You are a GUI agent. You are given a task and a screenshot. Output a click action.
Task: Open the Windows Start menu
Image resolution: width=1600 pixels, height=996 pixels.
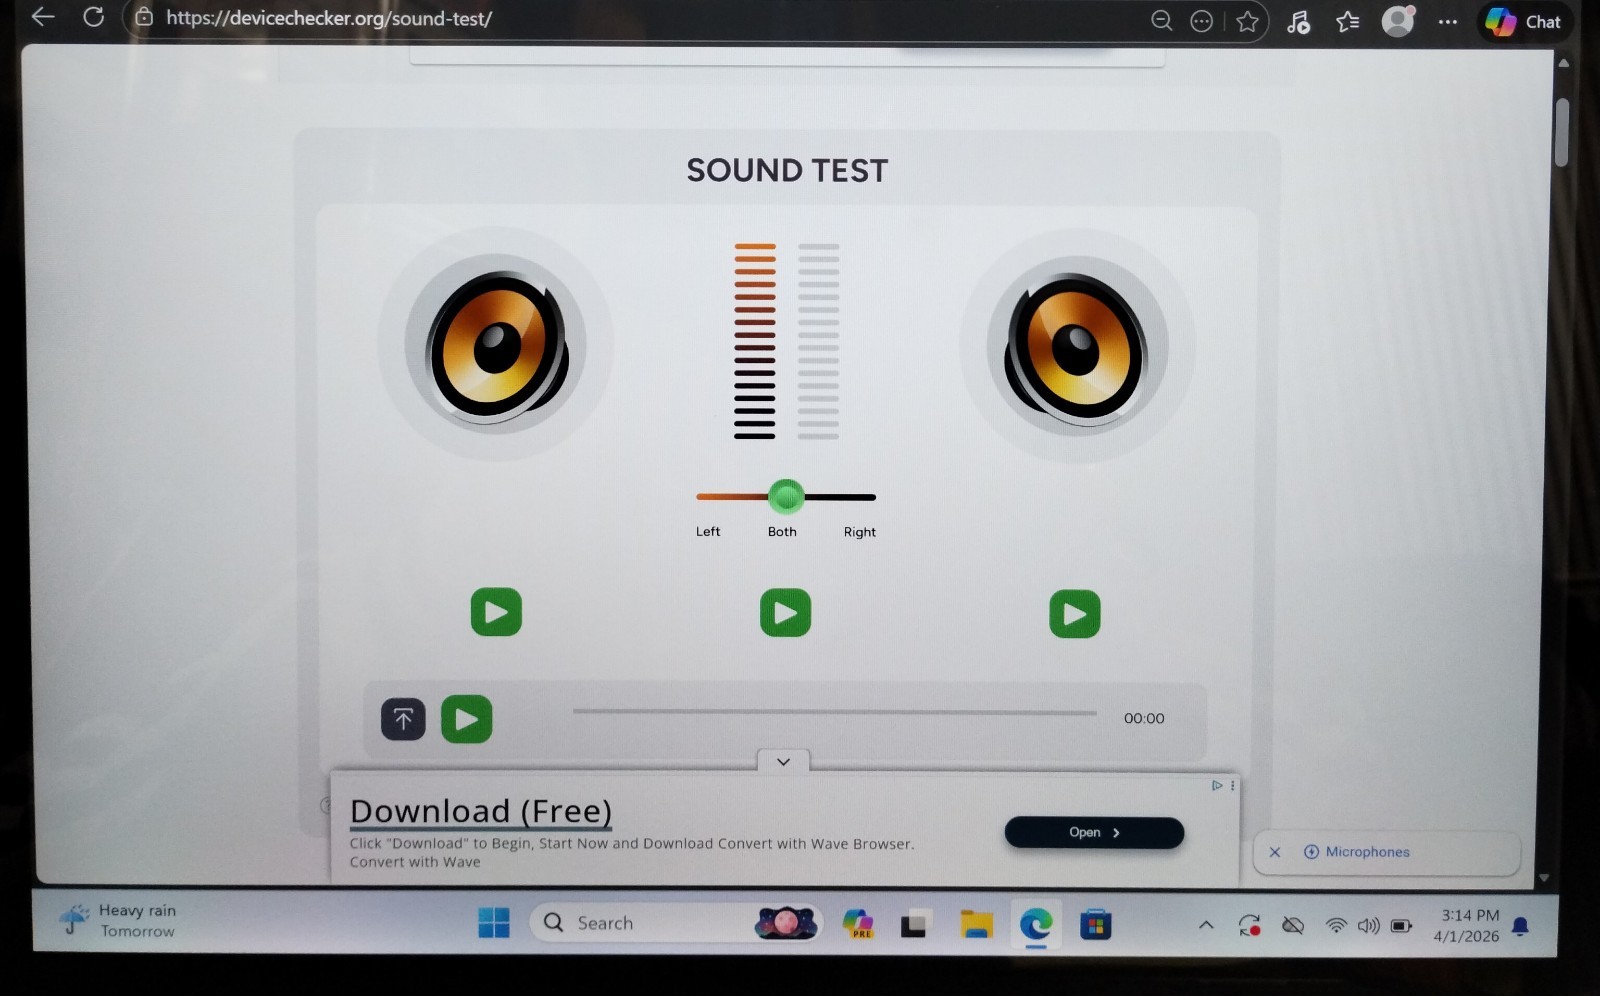tap(493, 923)
